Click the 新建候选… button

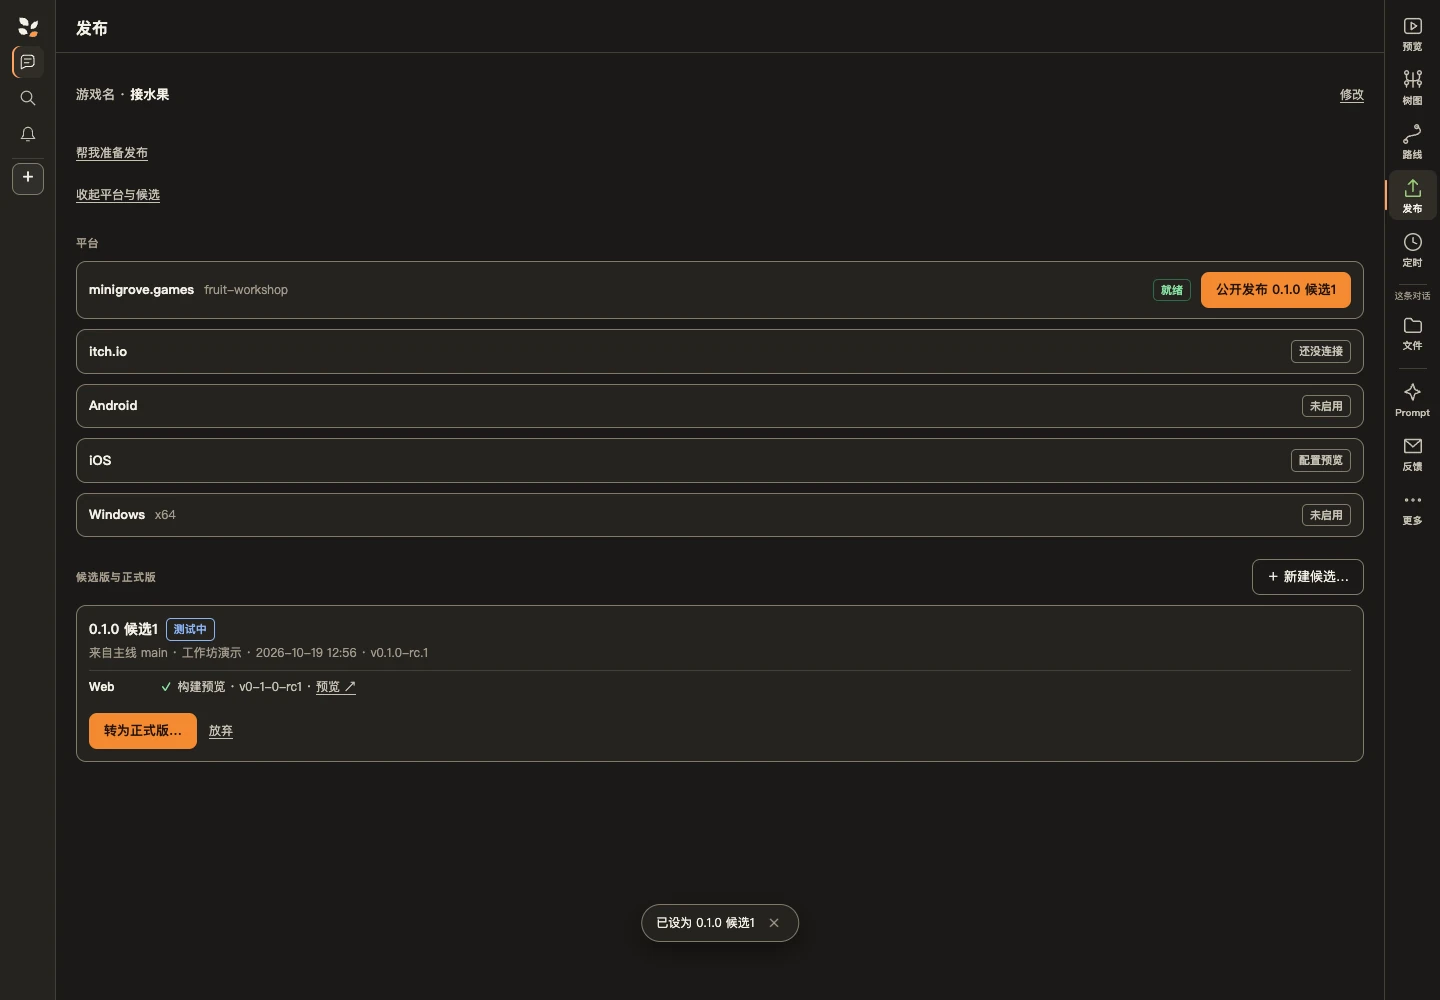(1307, 577)
